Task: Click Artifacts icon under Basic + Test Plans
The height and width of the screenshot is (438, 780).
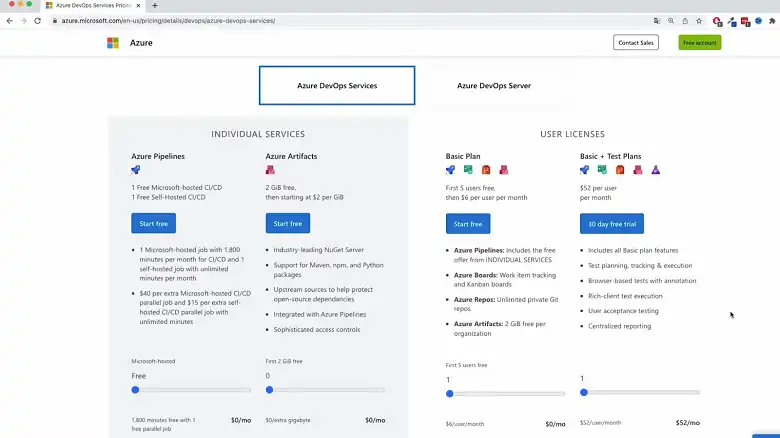Action: point(638,170)
